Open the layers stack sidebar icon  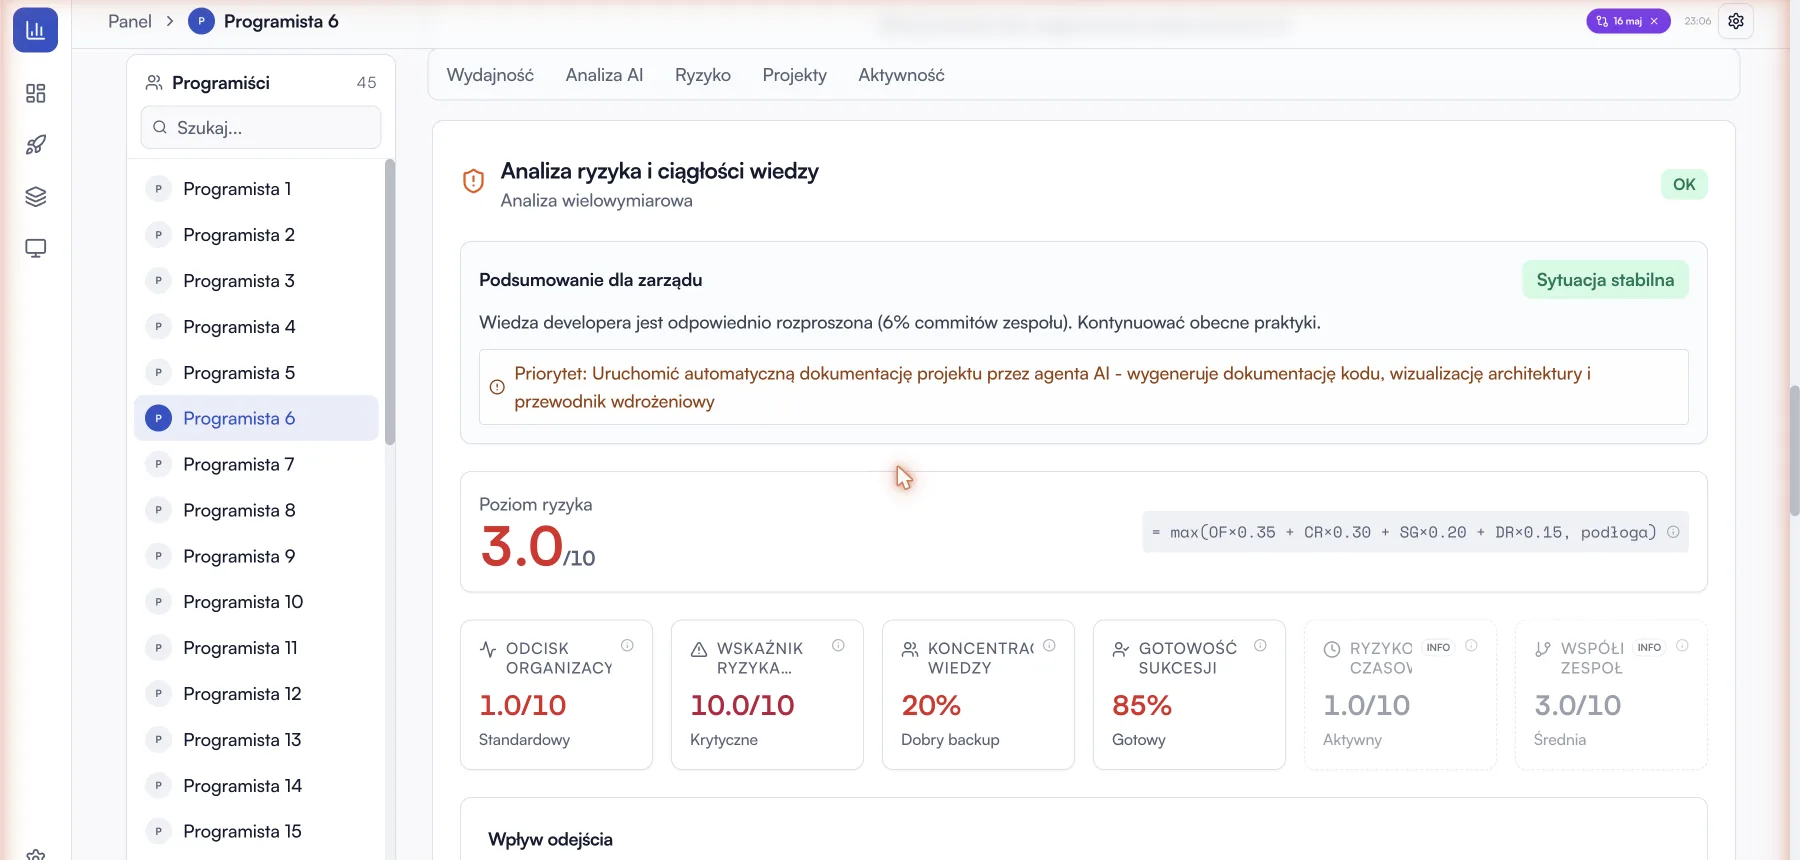pos(36,196)
